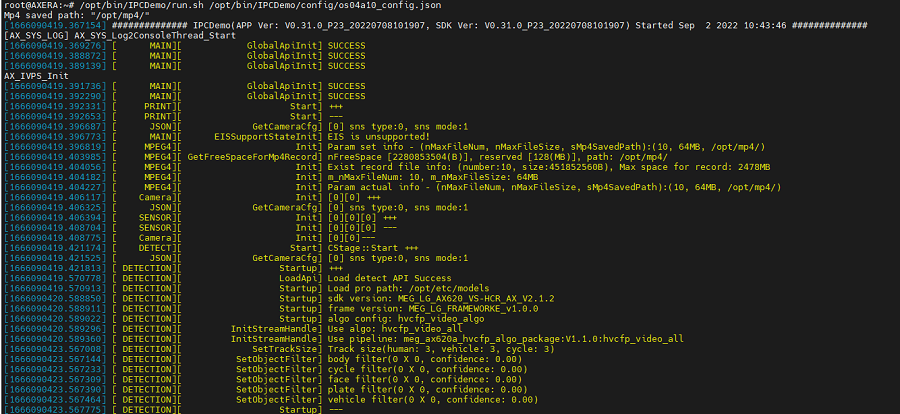Click the Mp4 saved path line
This screenshot has height=414, width=900.
click(x=77, y=16)
